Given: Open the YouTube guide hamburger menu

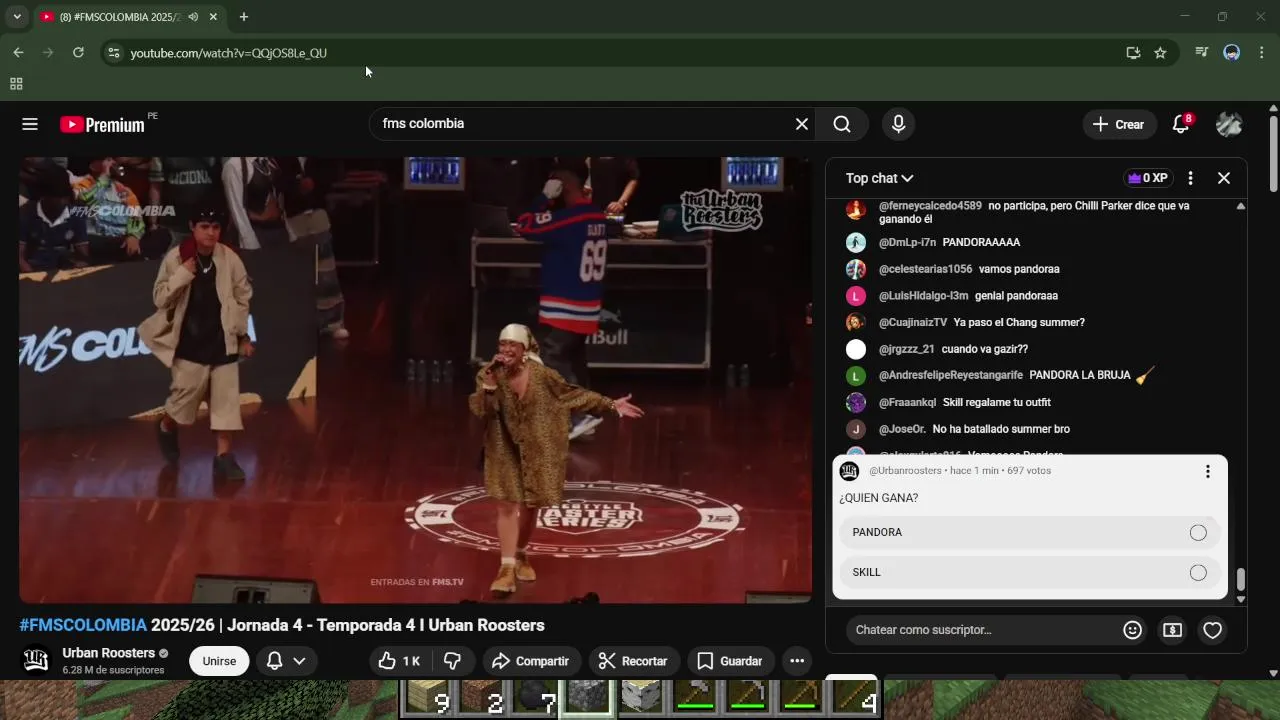Looking at the screenshot, I should tap(30, 124).
